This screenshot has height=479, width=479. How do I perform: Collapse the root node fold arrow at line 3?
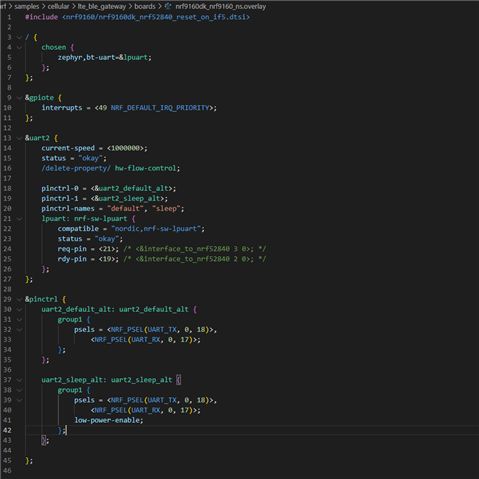coord(19,37)
